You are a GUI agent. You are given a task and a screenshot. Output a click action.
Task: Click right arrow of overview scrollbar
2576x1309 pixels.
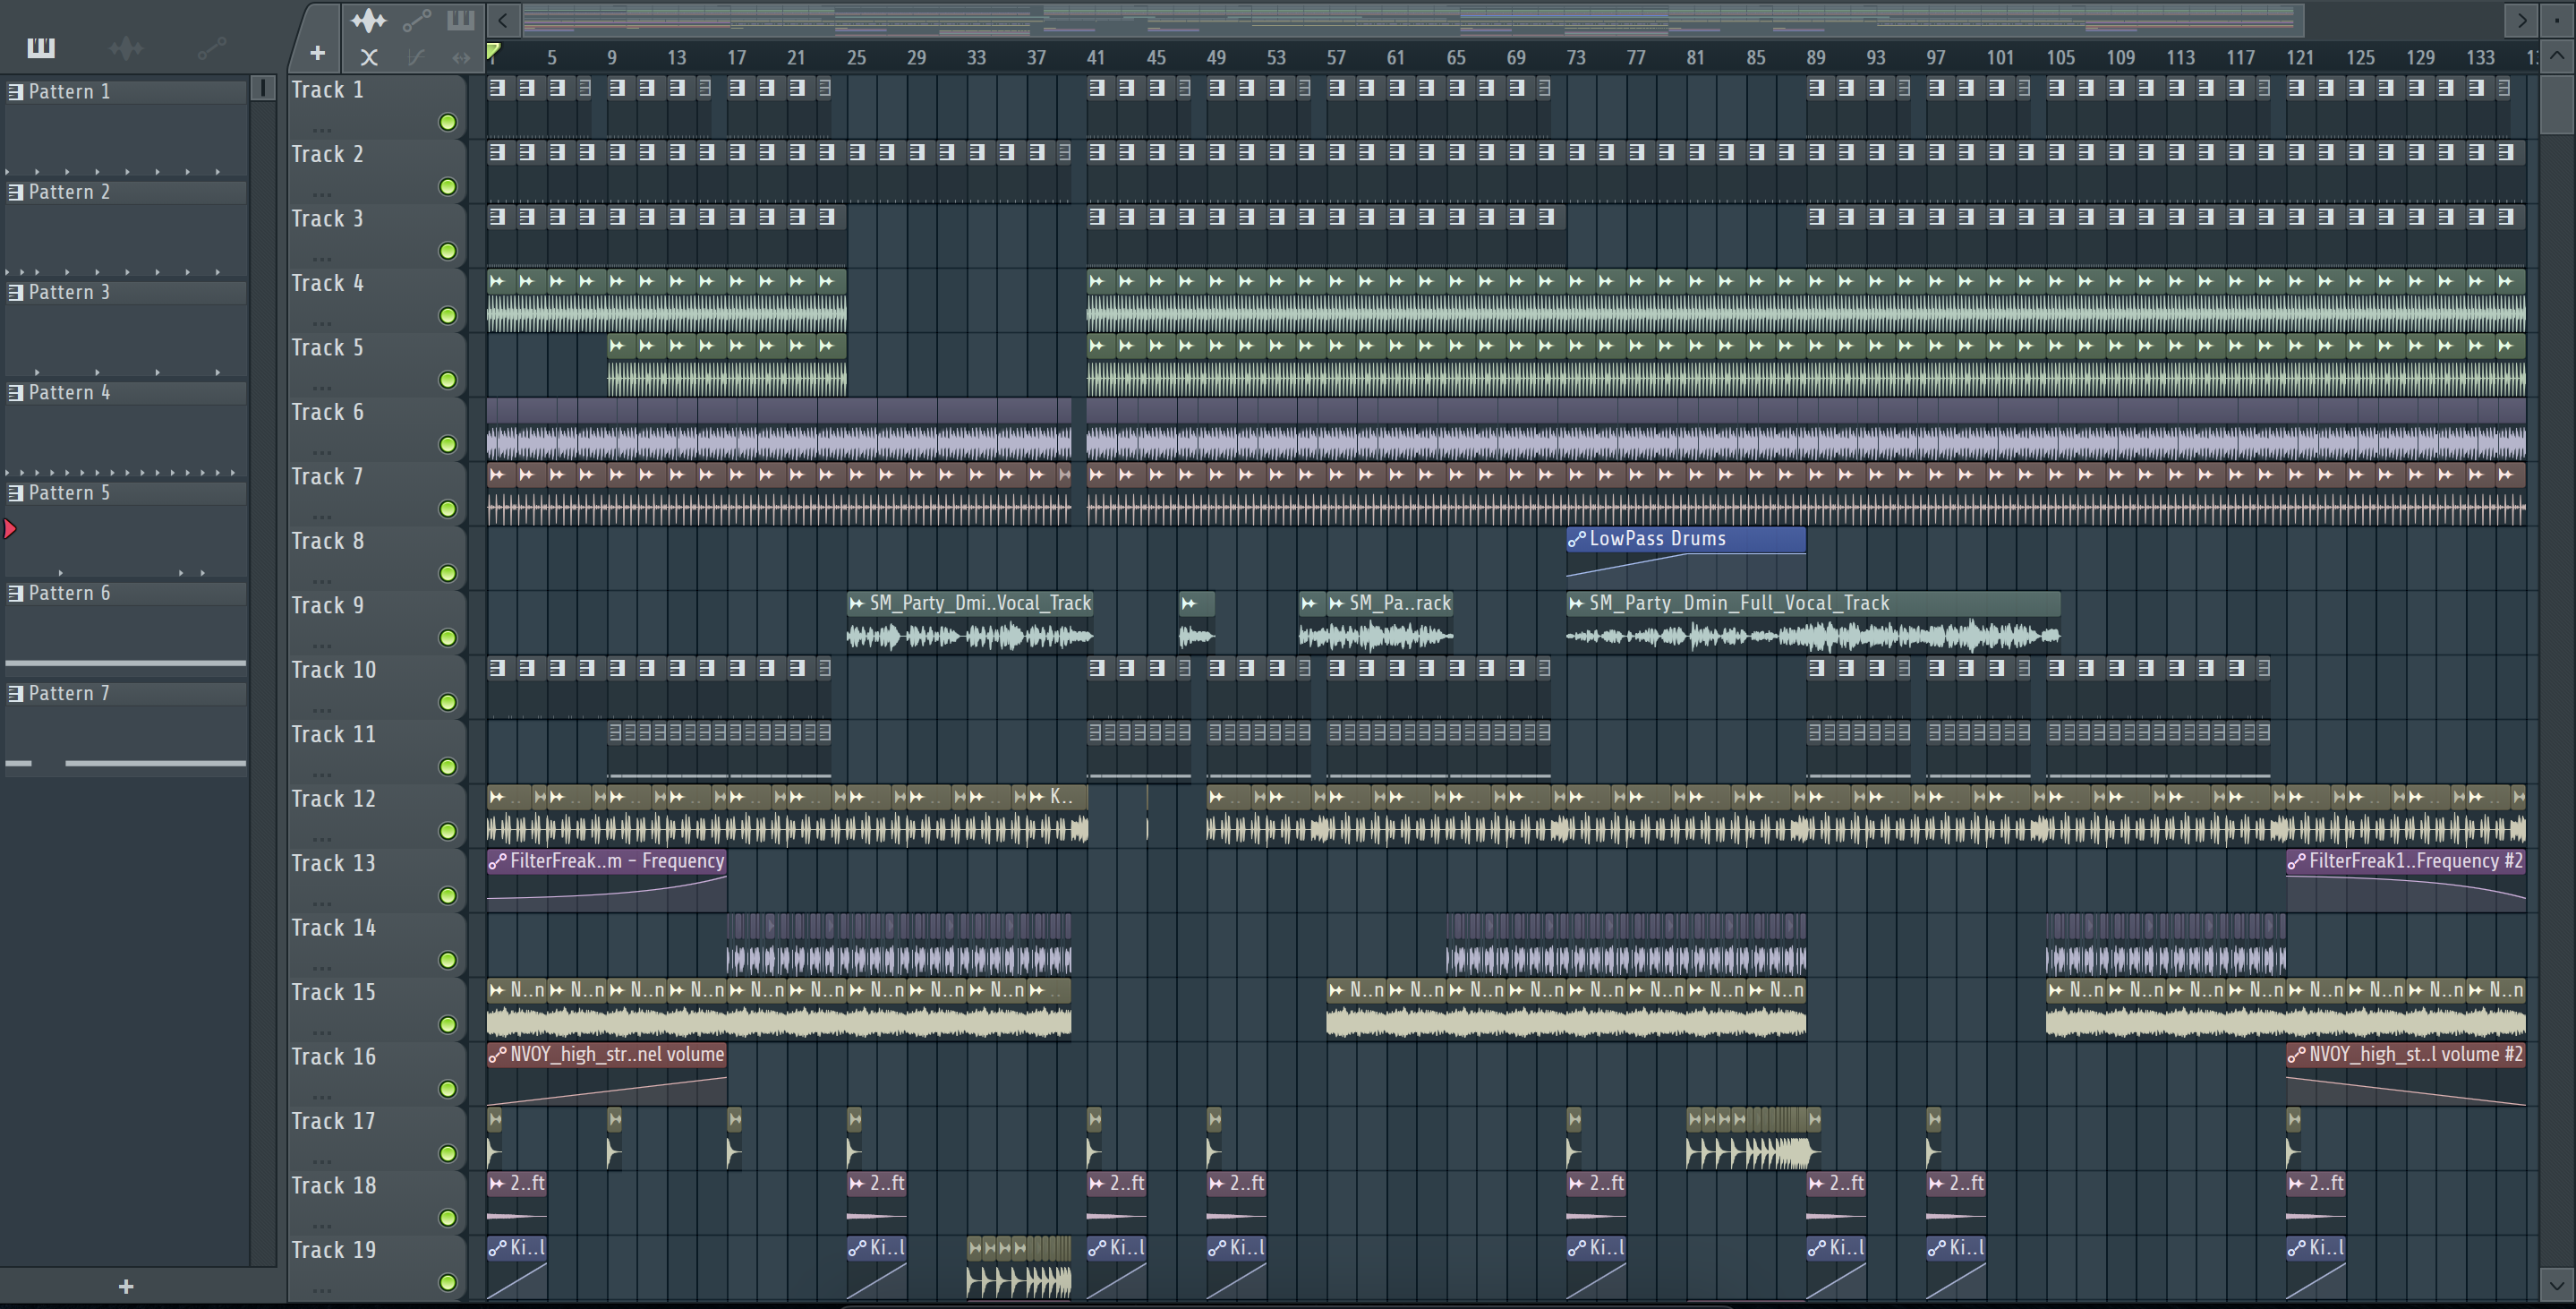pyautogui.click(x=2522, y=20)
